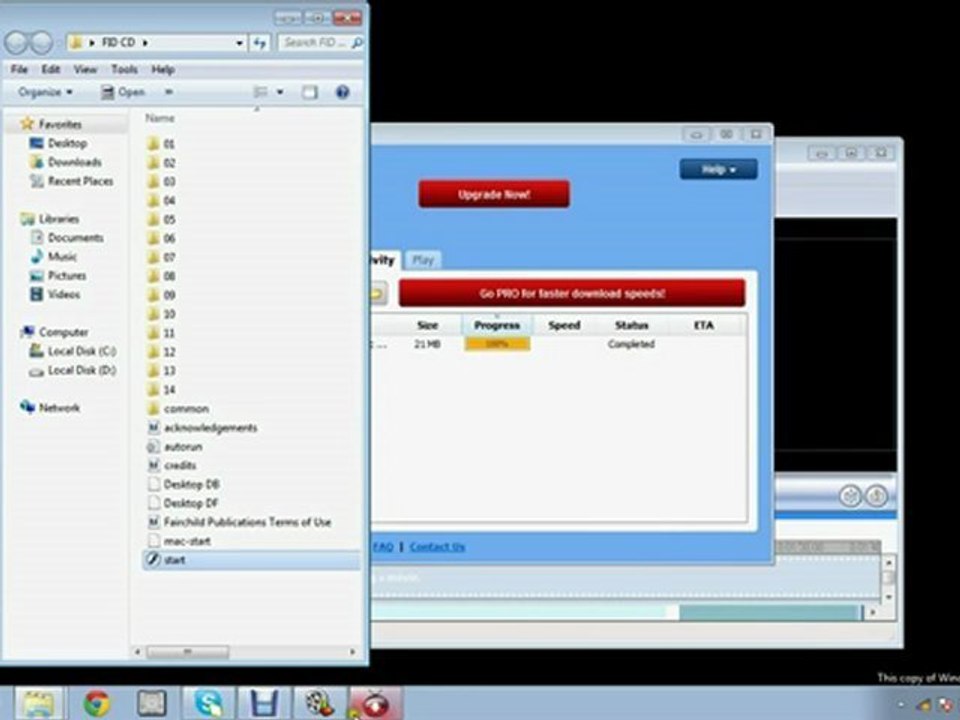The width and height of the screenshot is (960, 720).
Task: Click the folder icon beside Go PRO banner
Action: point(378,293)
